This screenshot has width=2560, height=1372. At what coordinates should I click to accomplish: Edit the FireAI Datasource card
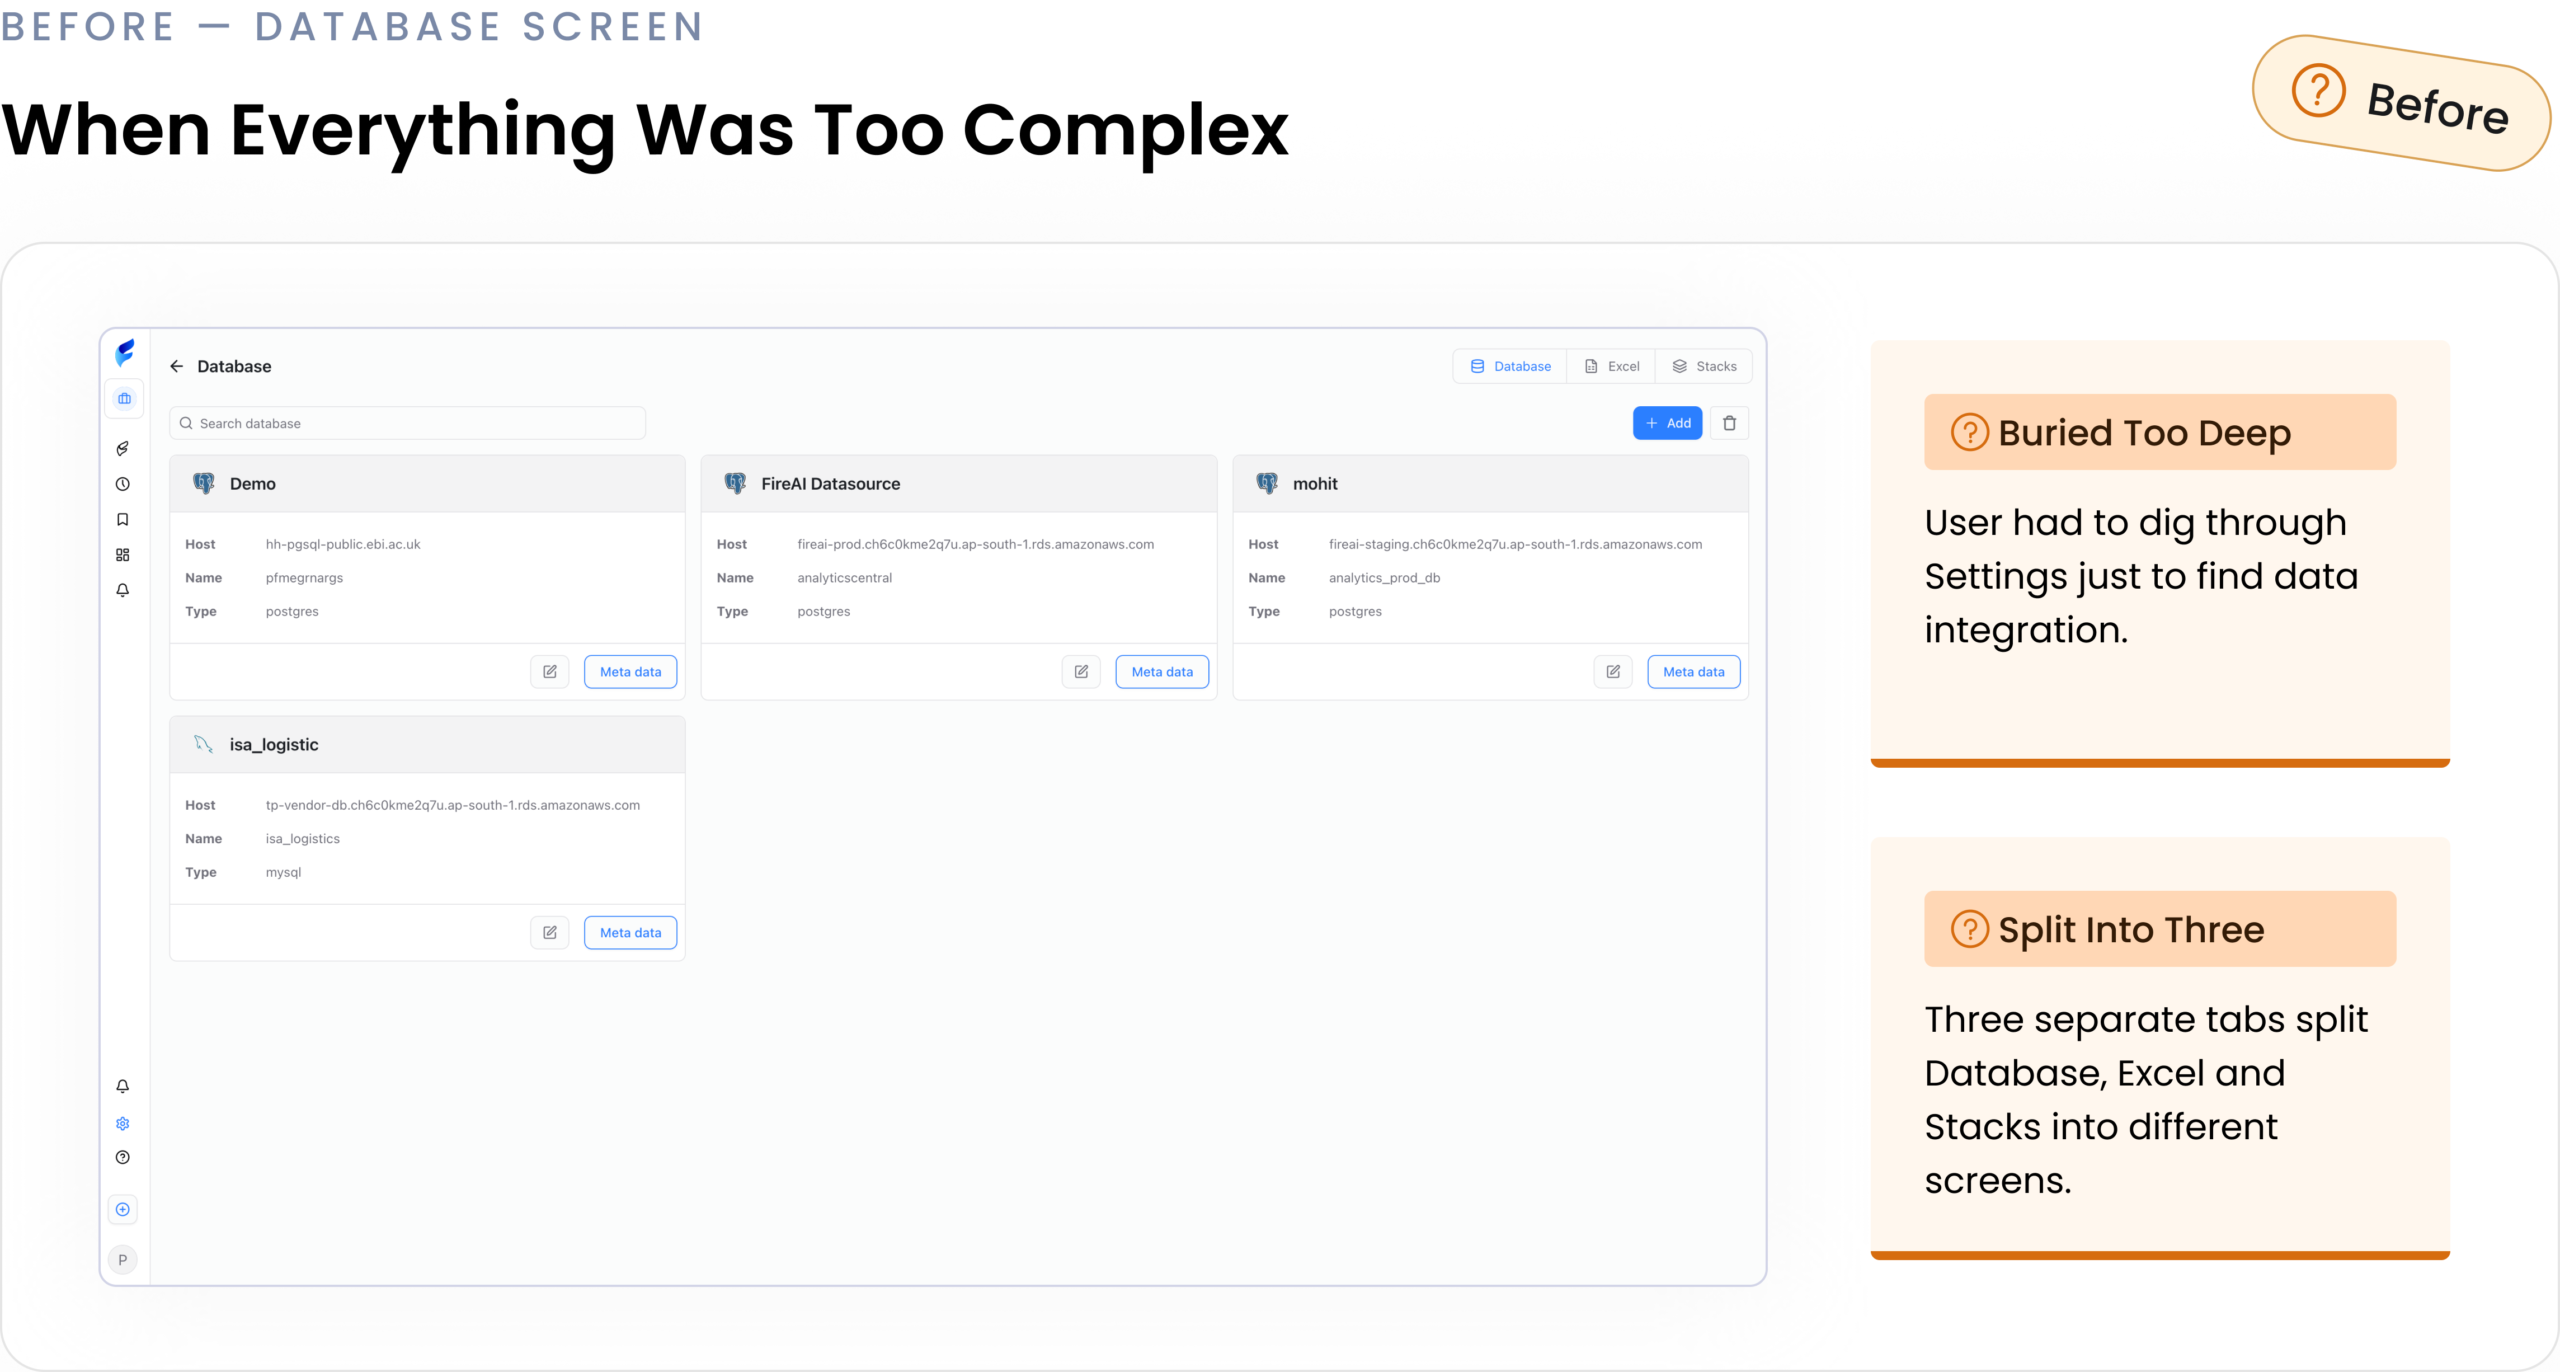(1081, 672)
